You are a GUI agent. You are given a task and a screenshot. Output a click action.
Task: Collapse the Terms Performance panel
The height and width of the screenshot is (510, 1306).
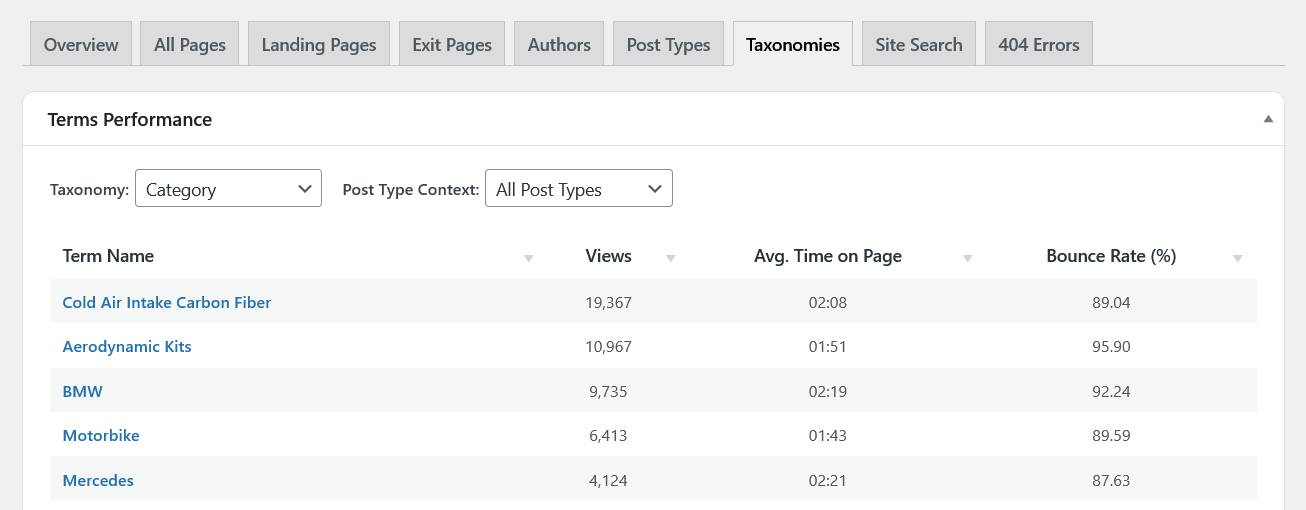[1268, 119]
